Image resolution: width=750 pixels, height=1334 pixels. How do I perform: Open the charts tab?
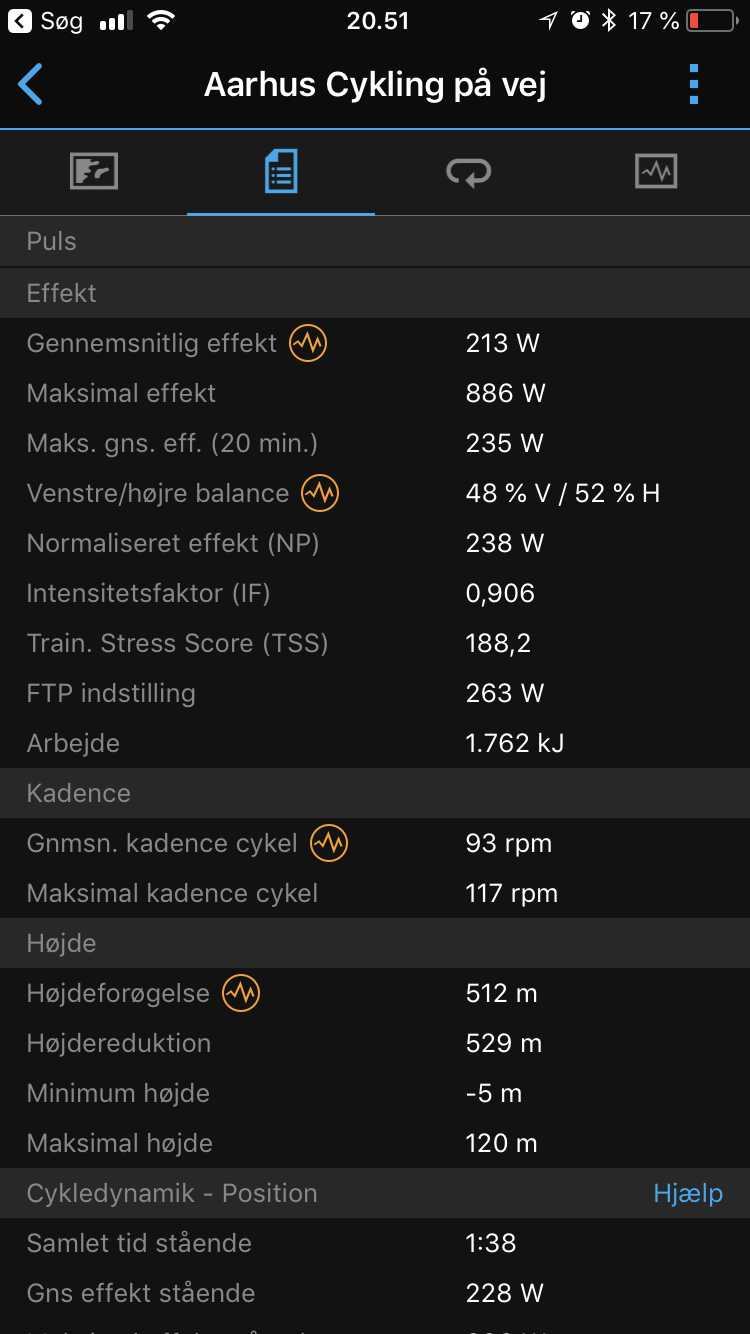pyautogui.click(x=656, y=172)
